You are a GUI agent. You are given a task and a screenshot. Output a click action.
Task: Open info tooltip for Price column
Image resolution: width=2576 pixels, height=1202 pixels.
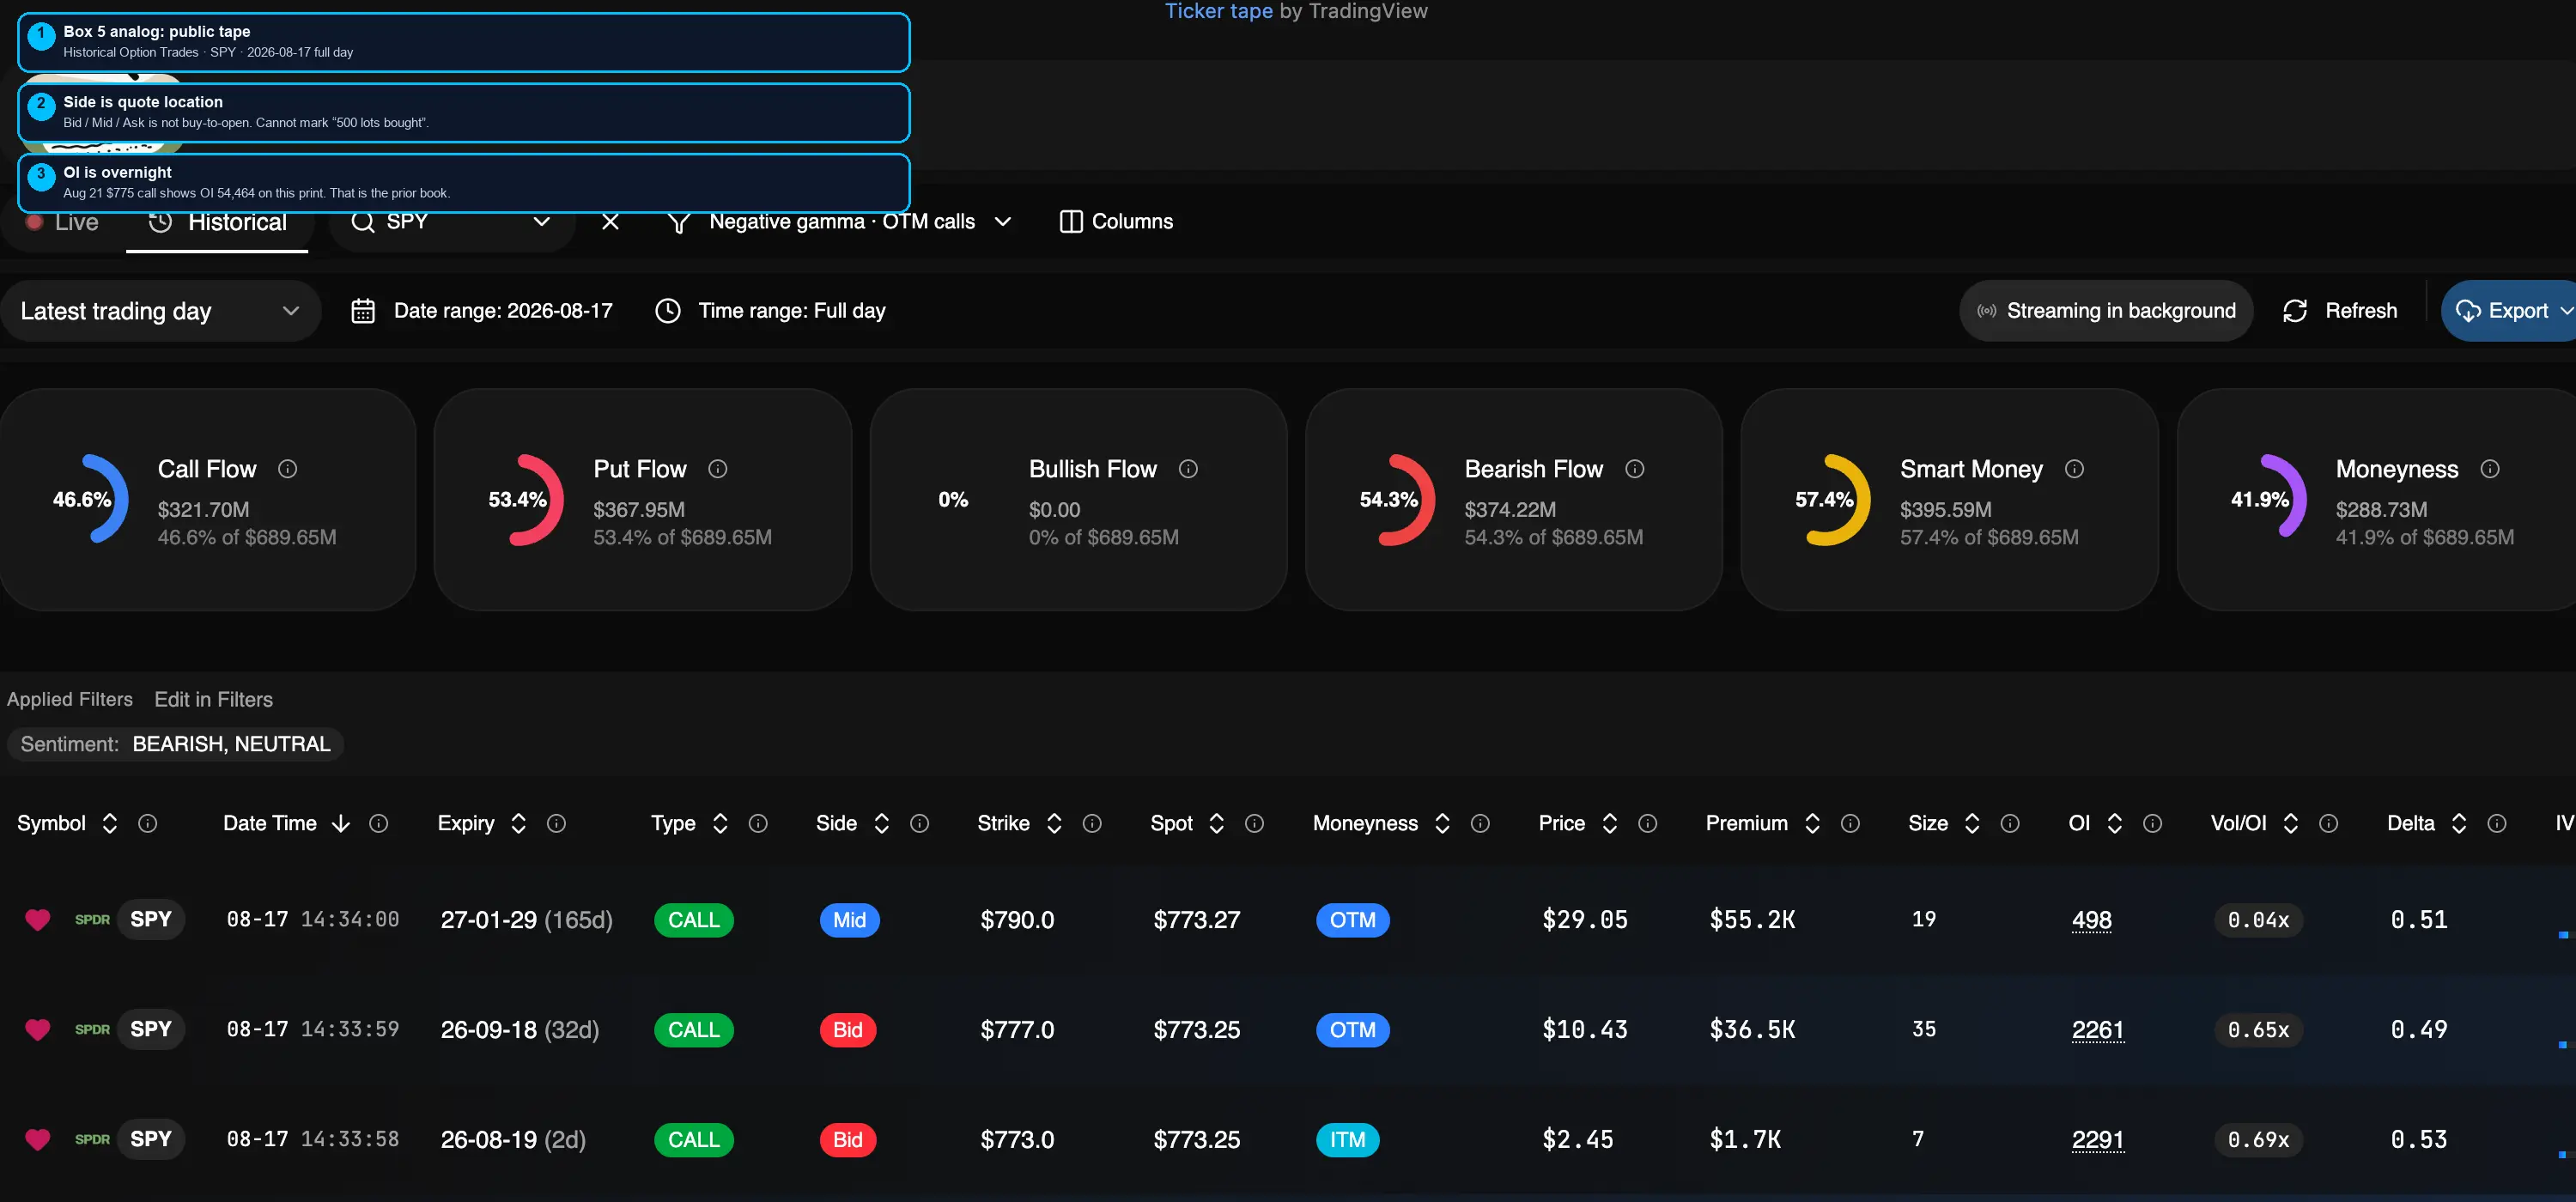click(1648, 823)
